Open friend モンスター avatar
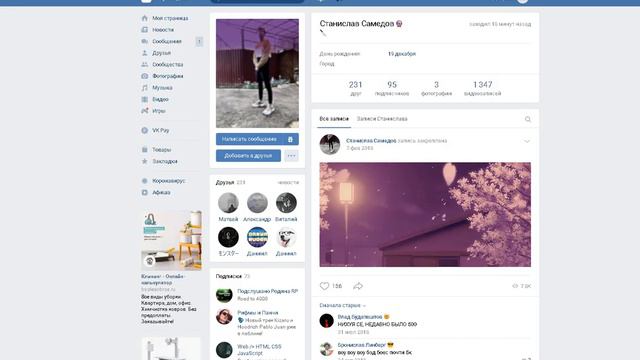Viewport: 640px width, 360px height. [228, 237]
